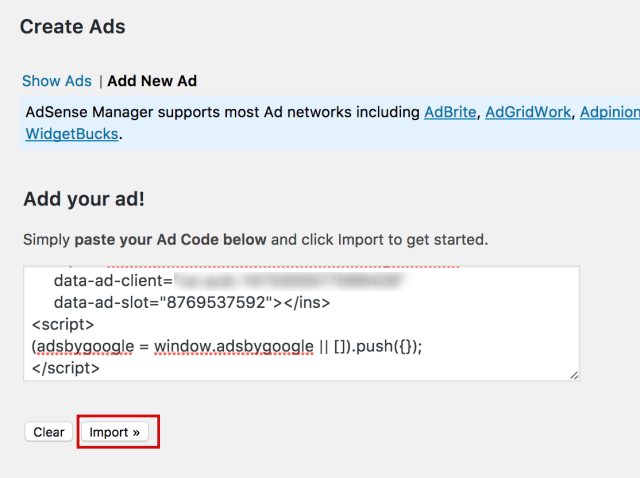Place cursor on the data-ad-slot code line

click(x=192, y=302)
